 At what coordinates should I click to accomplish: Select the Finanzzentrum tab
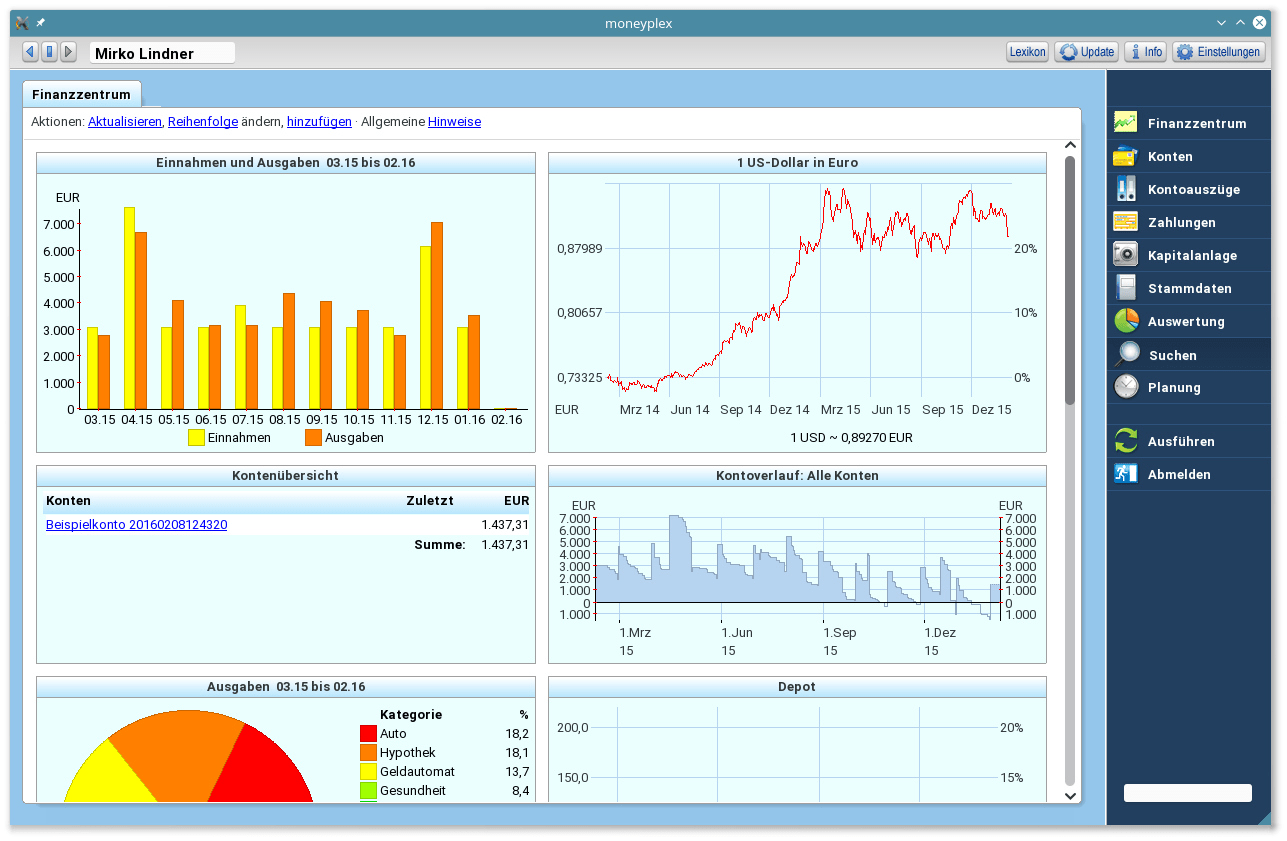point(81,95)
